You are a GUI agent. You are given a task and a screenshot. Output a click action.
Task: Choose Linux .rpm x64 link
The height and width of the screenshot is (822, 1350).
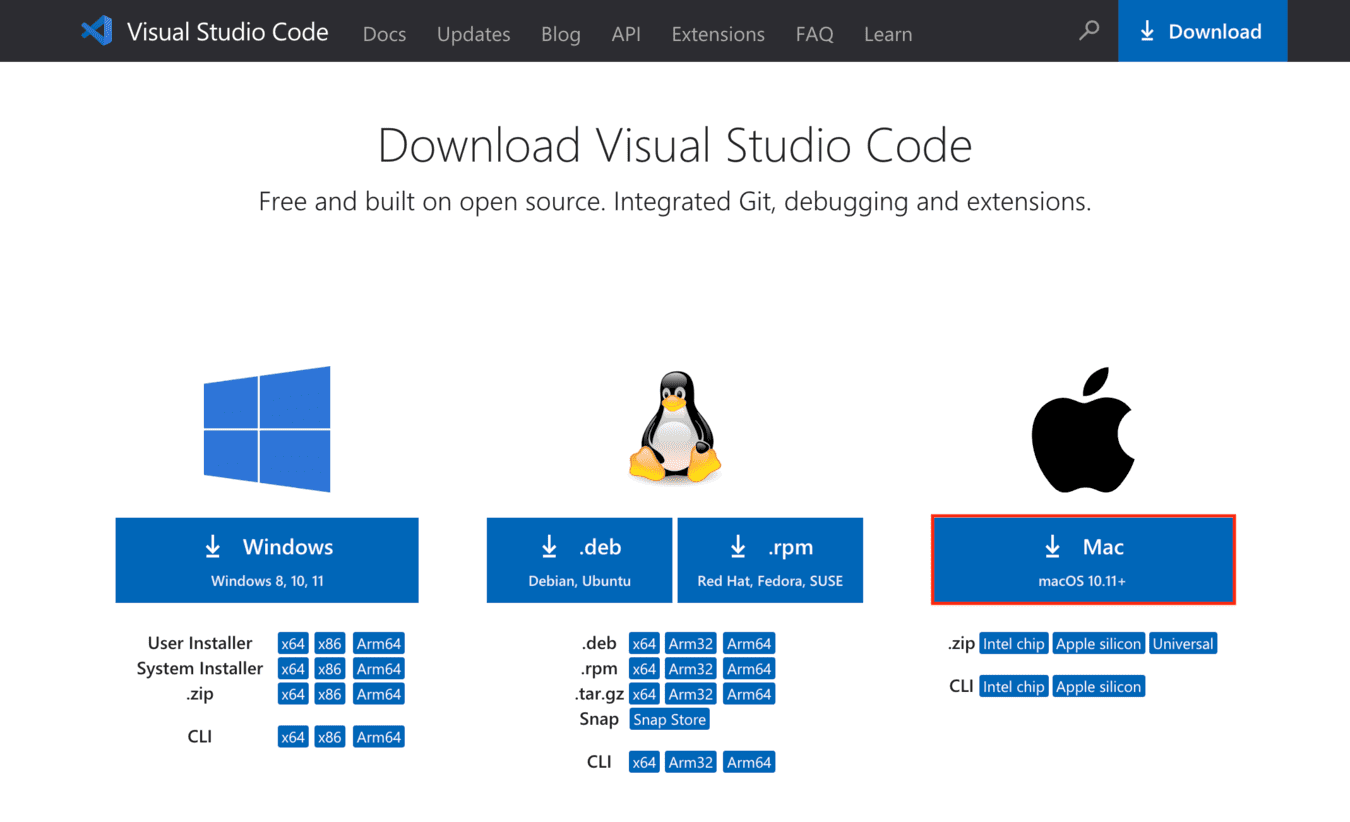click(x=644, y=669)
